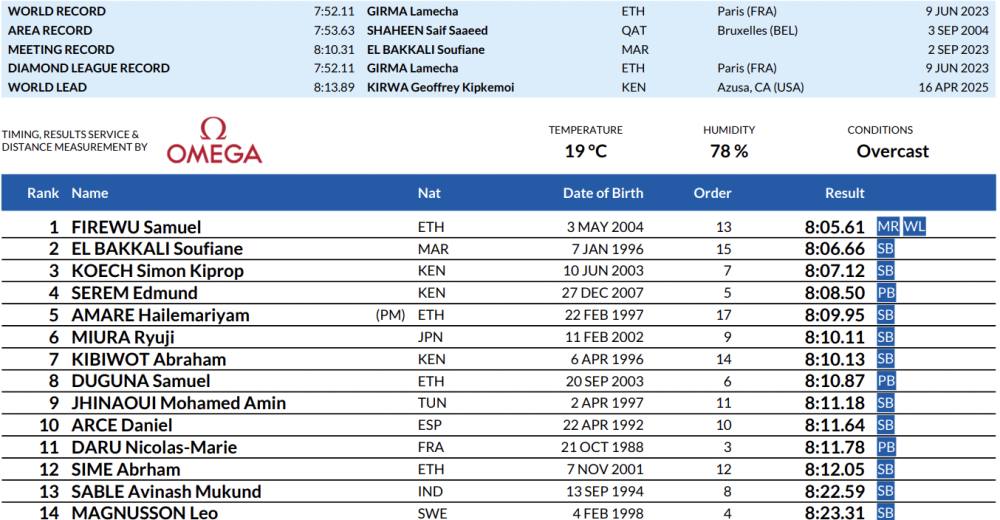This screenshot has height=520, width=1000.
Task: Click the DIAMOND LEAGUE RECORD label
Action: click(x=89, y=68)
